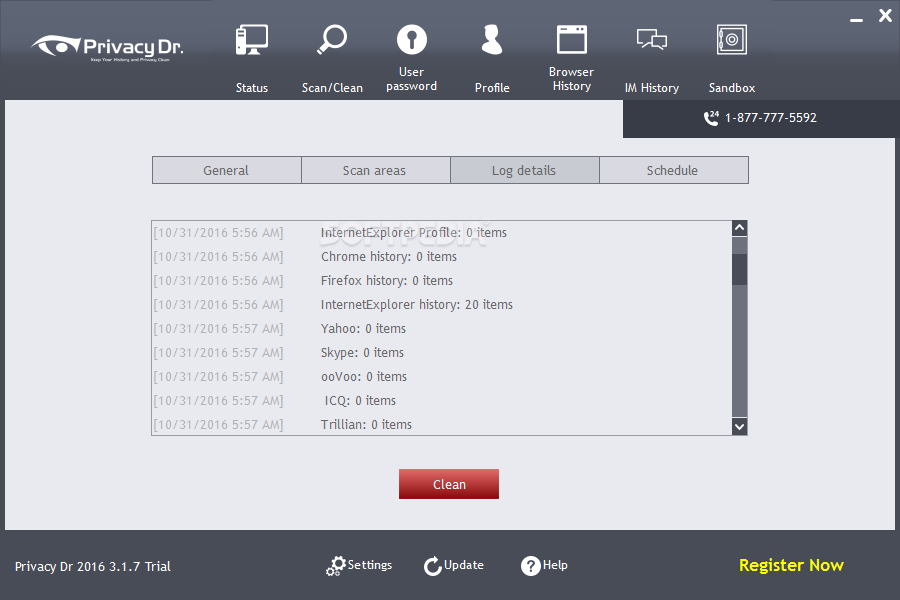900x600 pixels.
Task: Select the 'ICQ: 0 items' entry
Action: tap(360, 401)
